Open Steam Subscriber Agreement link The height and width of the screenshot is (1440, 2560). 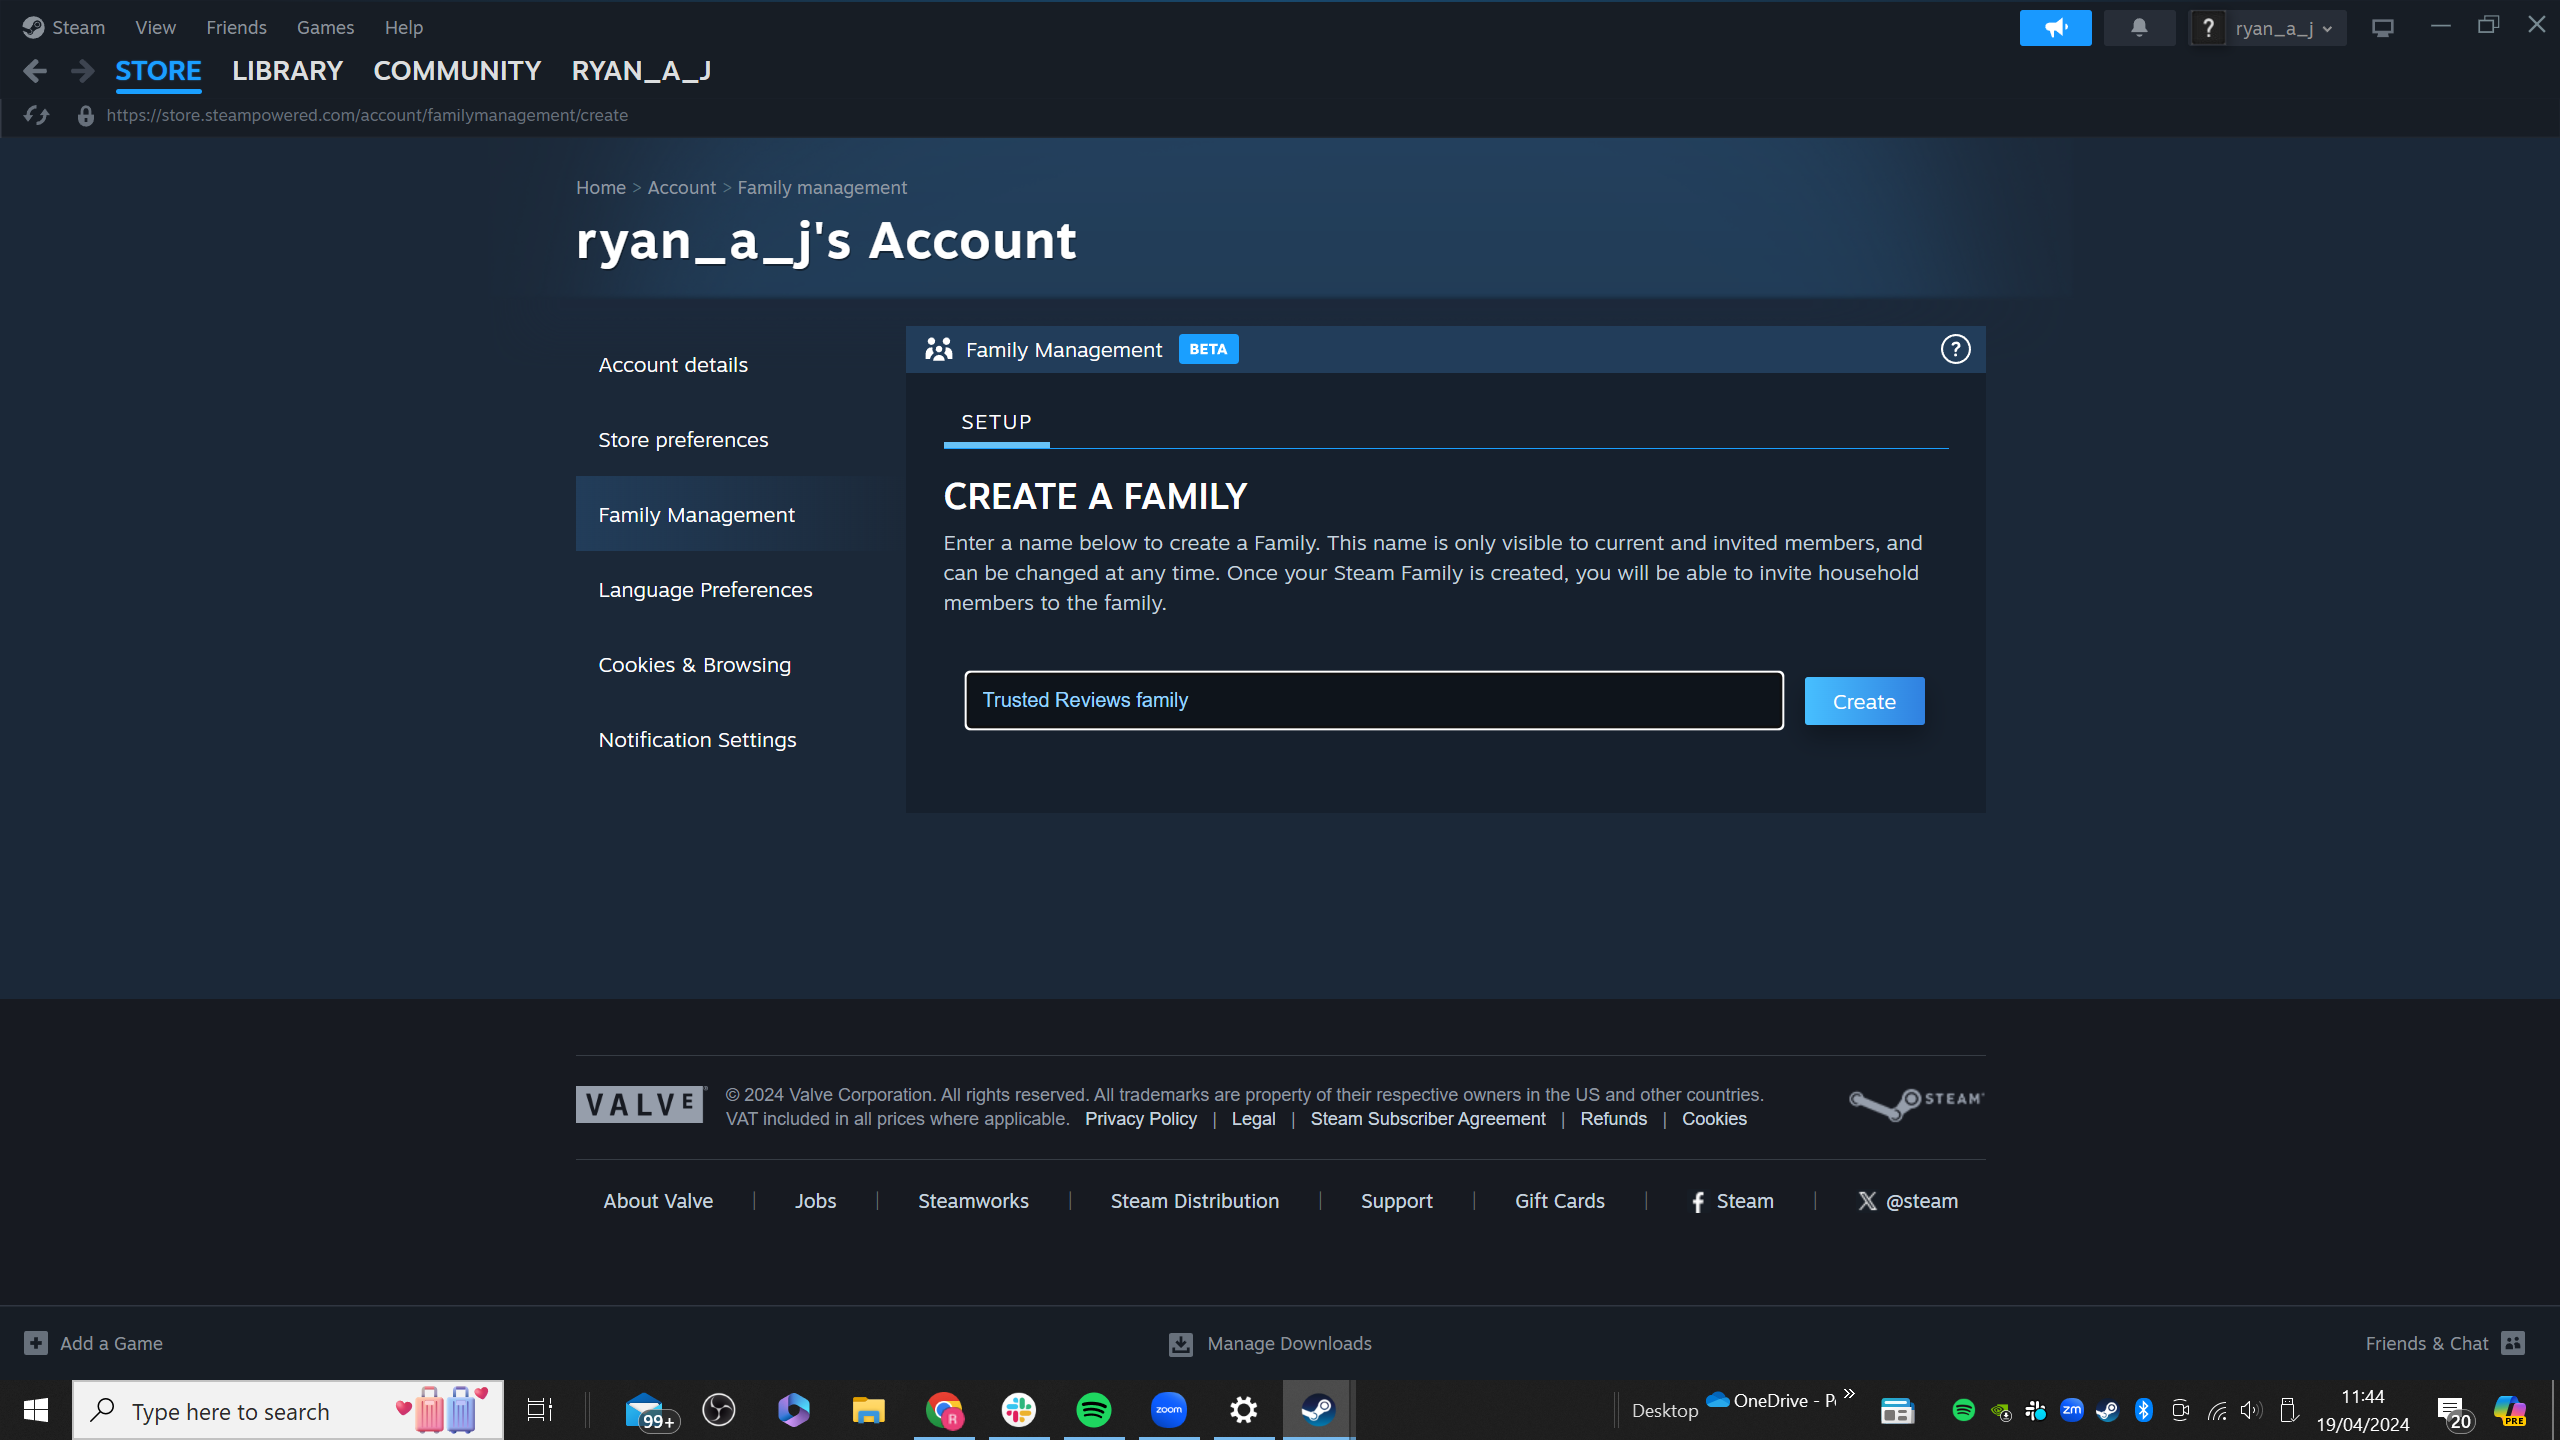click(1428, 1119)
